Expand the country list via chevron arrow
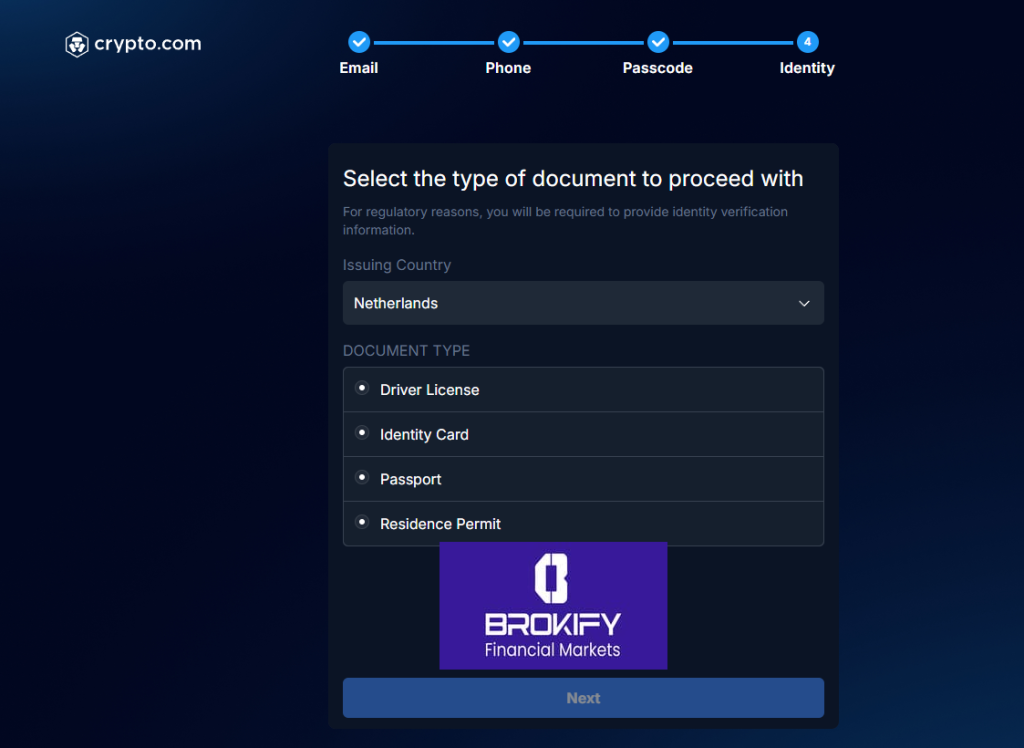Viewport: 1024px width, 748px height. coord(804,304)
